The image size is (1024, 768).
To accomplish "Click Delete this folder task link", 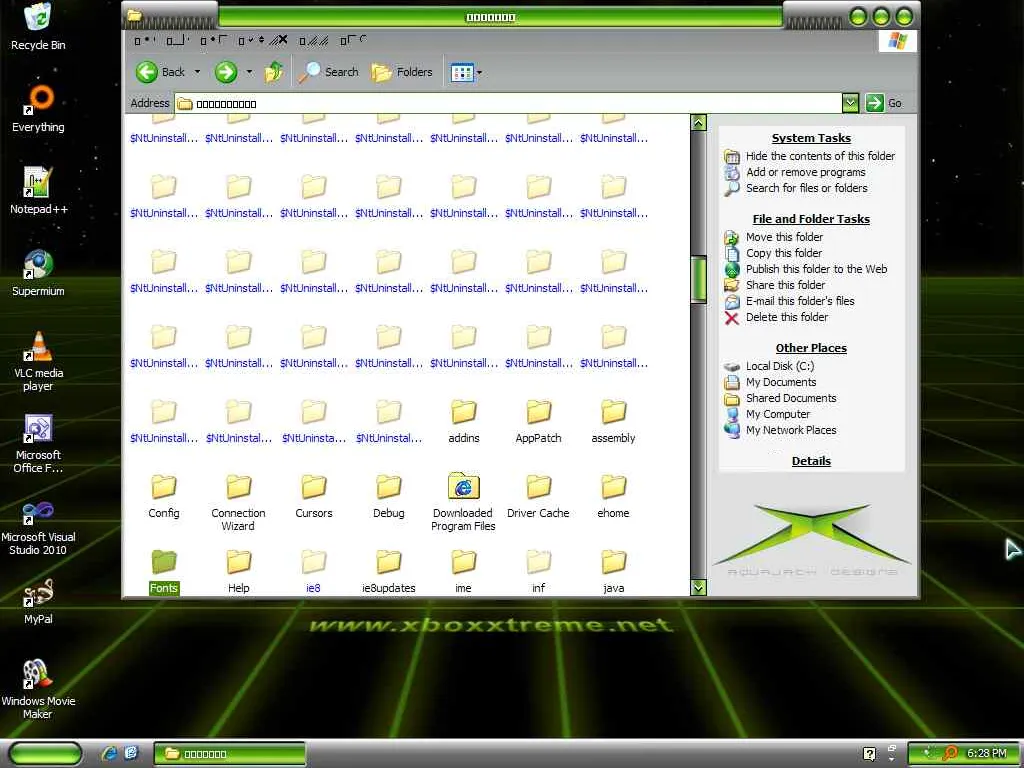I will pos(786,317).
